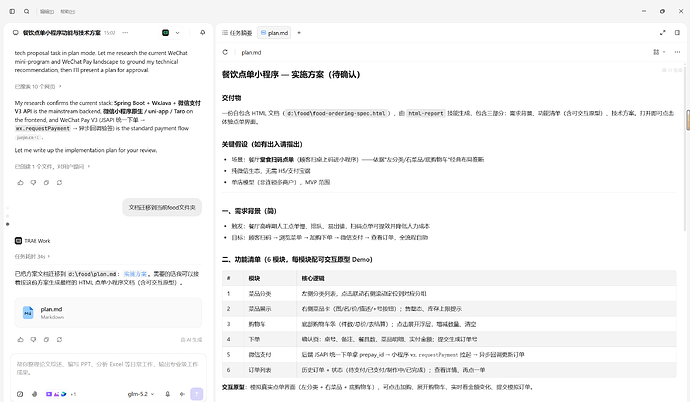Viewport: 690px width, 402px height.
Task: Click the voice waveform input icon
Action: [x=182, y=394]
